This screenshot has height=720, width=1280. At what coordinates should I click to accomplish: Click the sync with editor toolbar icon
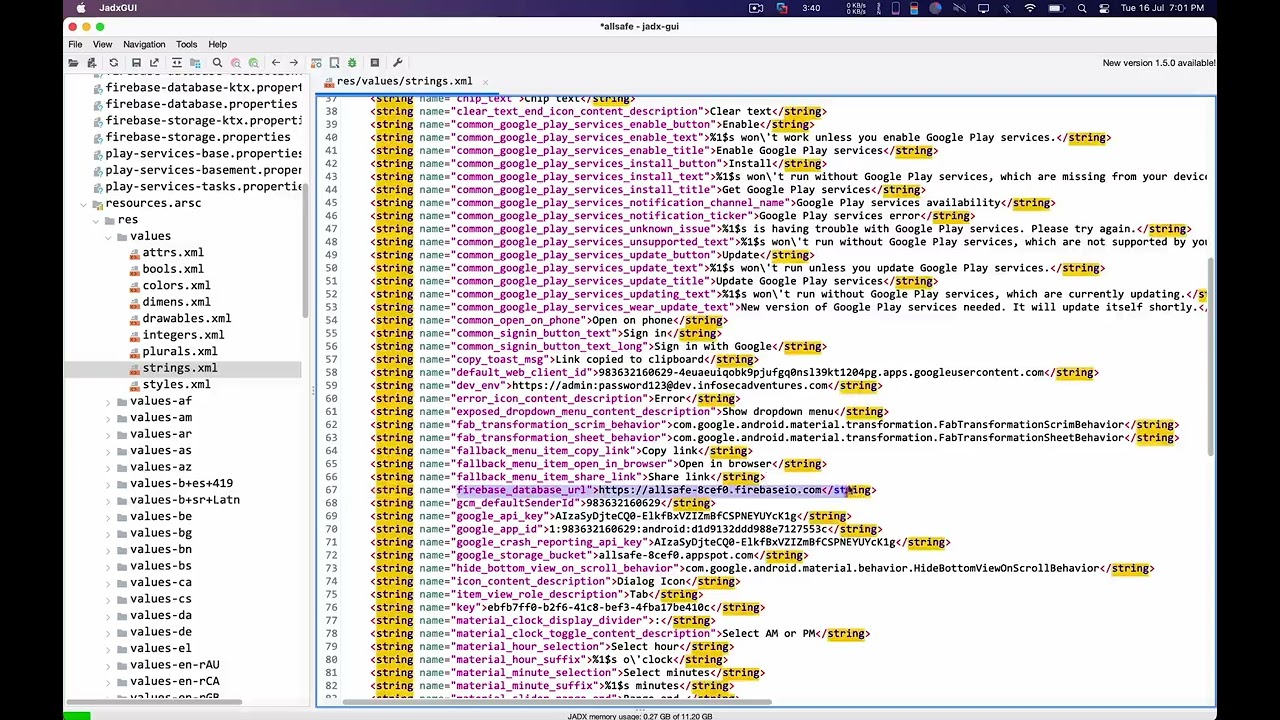coord(176,63)
